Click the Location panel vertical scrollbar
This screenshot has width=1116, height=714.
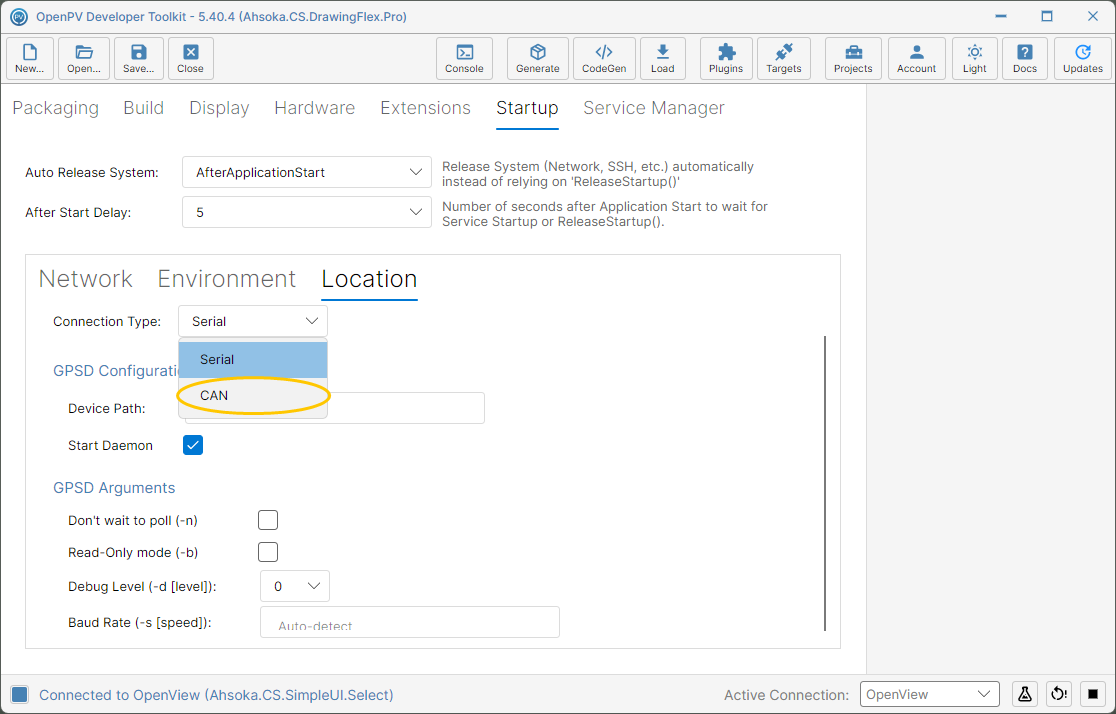(825, 483)
